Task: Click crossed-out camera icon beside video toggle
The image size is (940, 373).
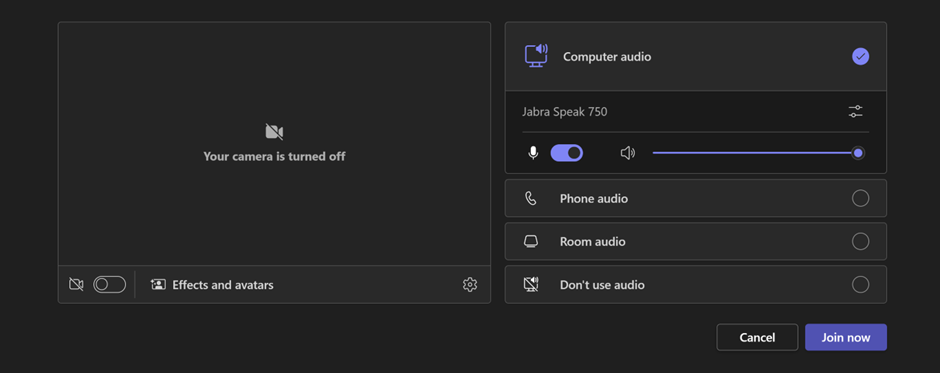Action: pos(76,284)
